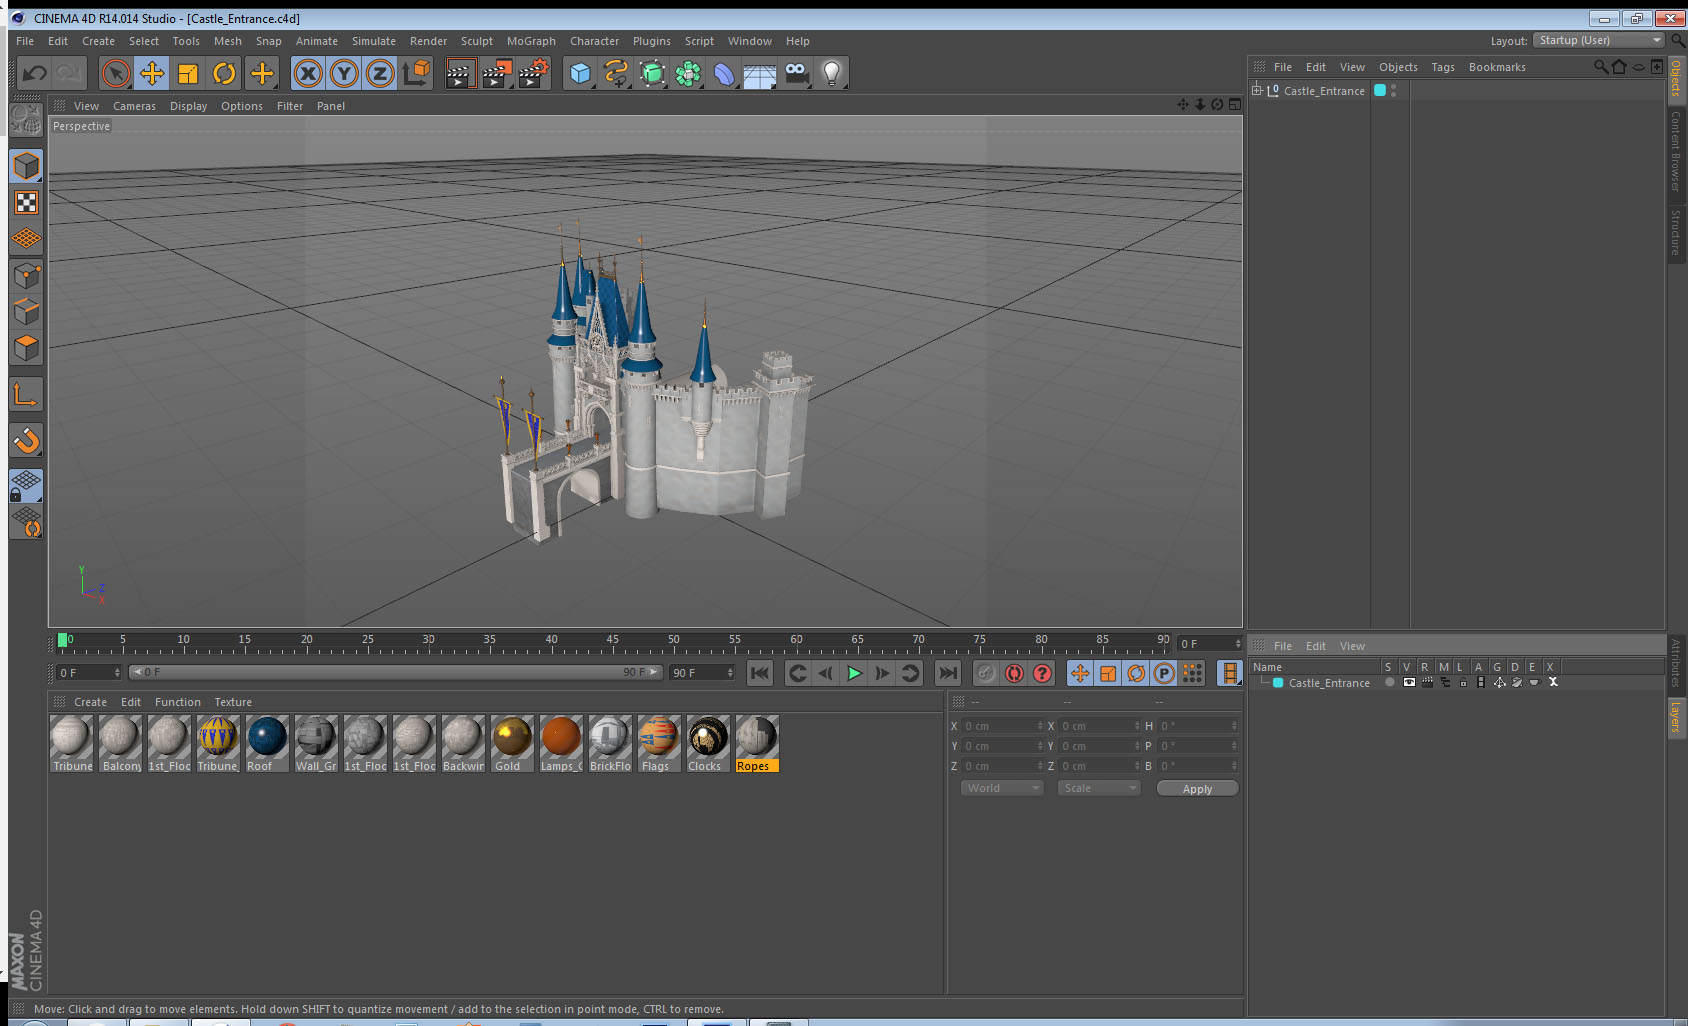
Task: Toggle Castle_Entrance layer solo dot
Action: pyautogui.click(x=1389, y=682)
